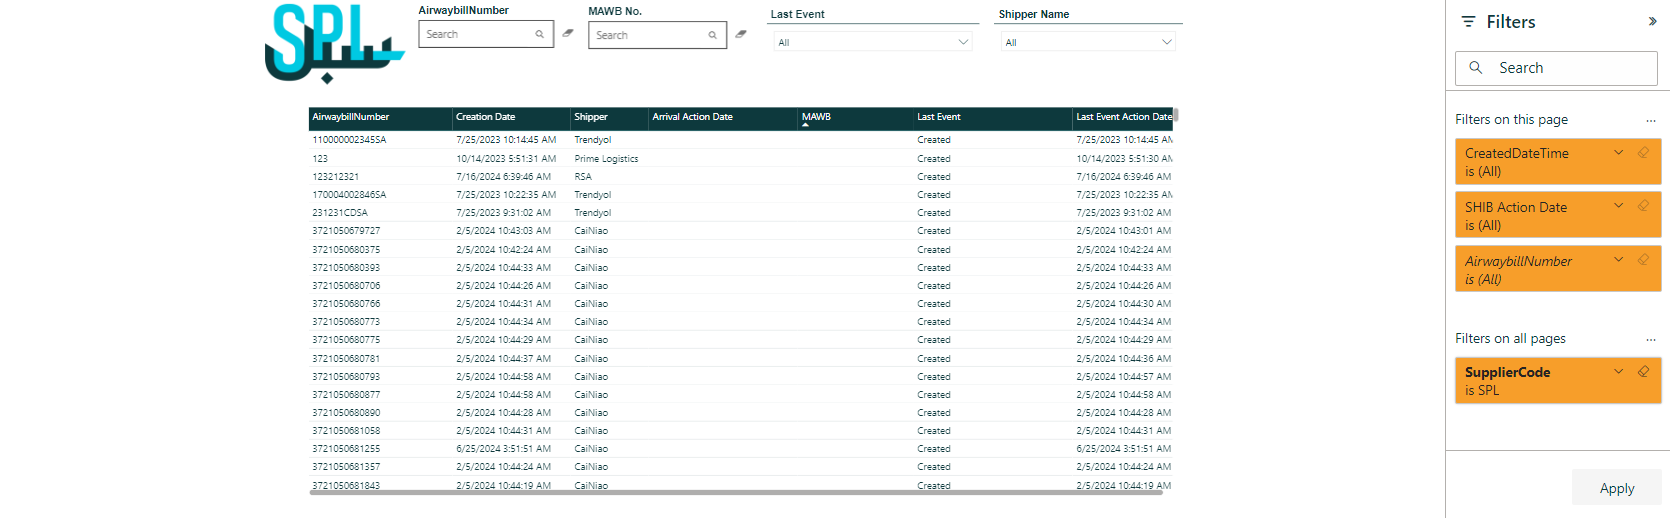Click the eraser icon beside AirwaybillNumber search
The height and width of the screenshot is (518, 1670).
tap(568, 33)
